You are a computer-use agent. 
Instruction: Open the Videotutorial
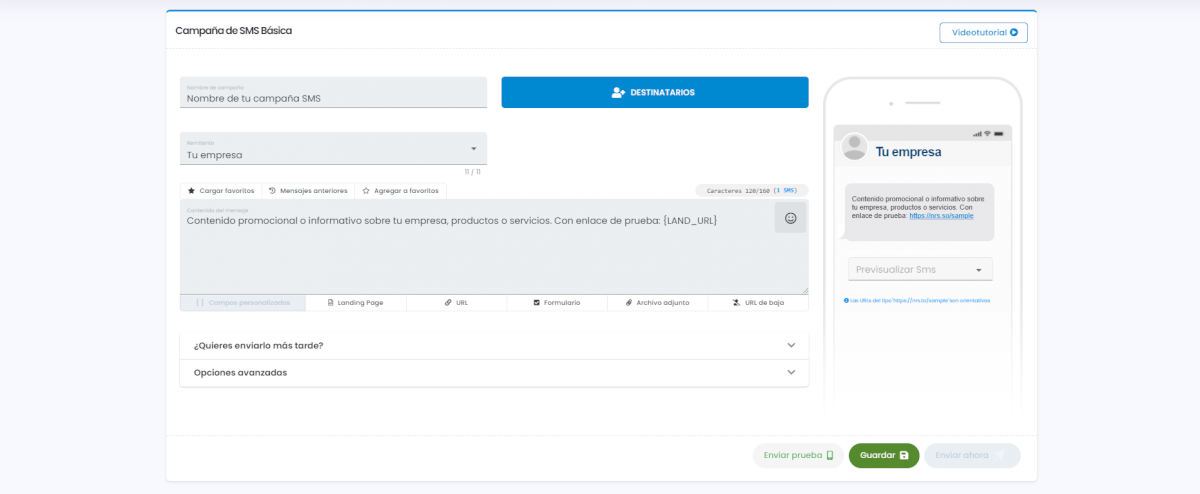point(983,33)
